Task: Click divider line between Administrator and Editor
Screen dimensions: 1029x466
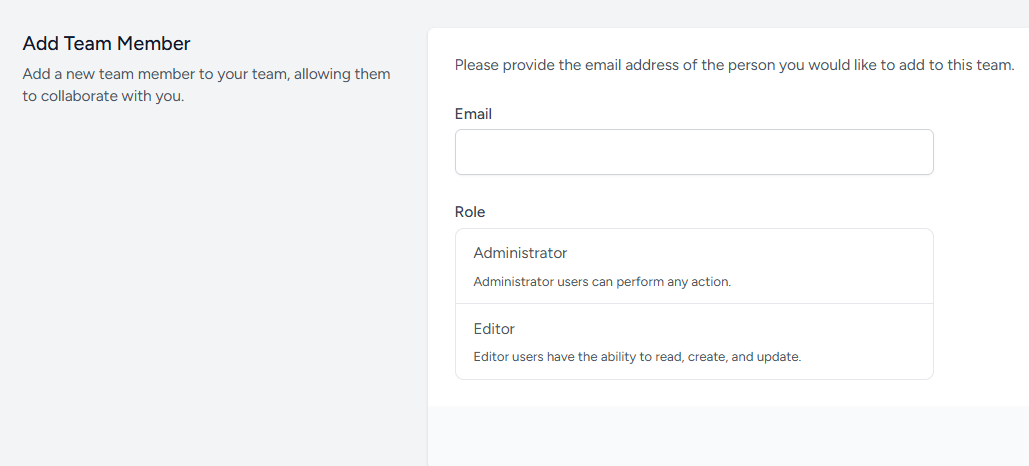Action: (694, 304)
